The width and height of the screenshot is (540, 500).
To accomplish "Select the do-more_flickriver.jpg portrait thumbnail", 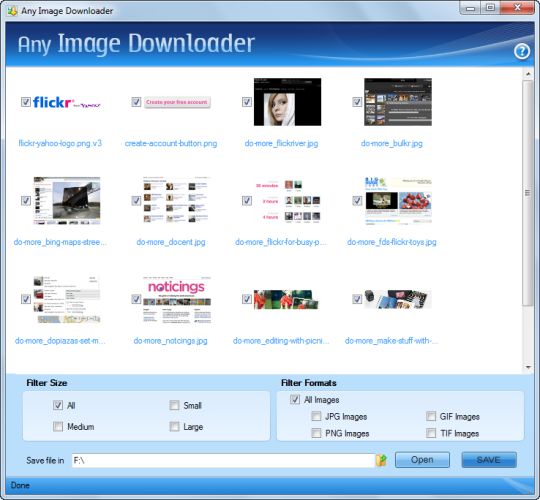I will (x=288, y=102).
